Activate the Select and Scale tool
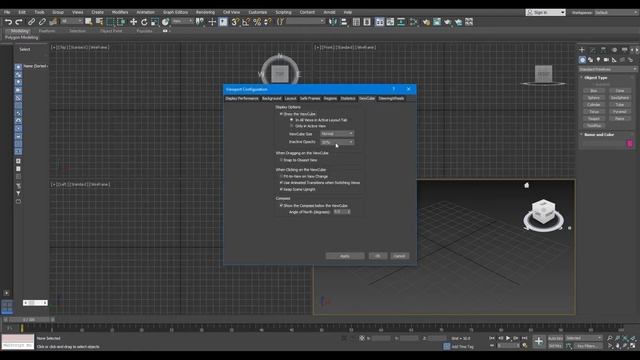This screenshot has width=640, height=360. click(x=155, y=22)
